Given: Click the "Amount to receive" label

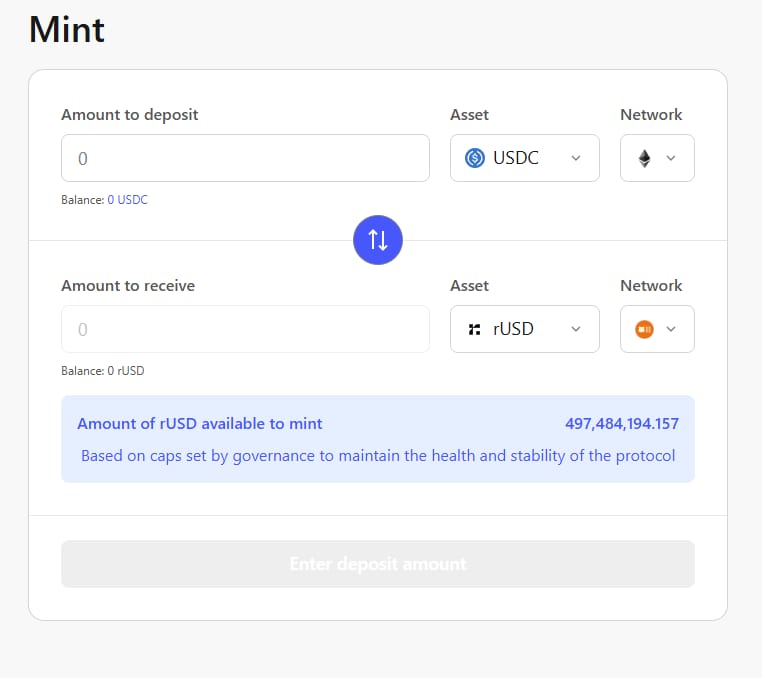Looking at the screenshot, I should pos(128,286).
